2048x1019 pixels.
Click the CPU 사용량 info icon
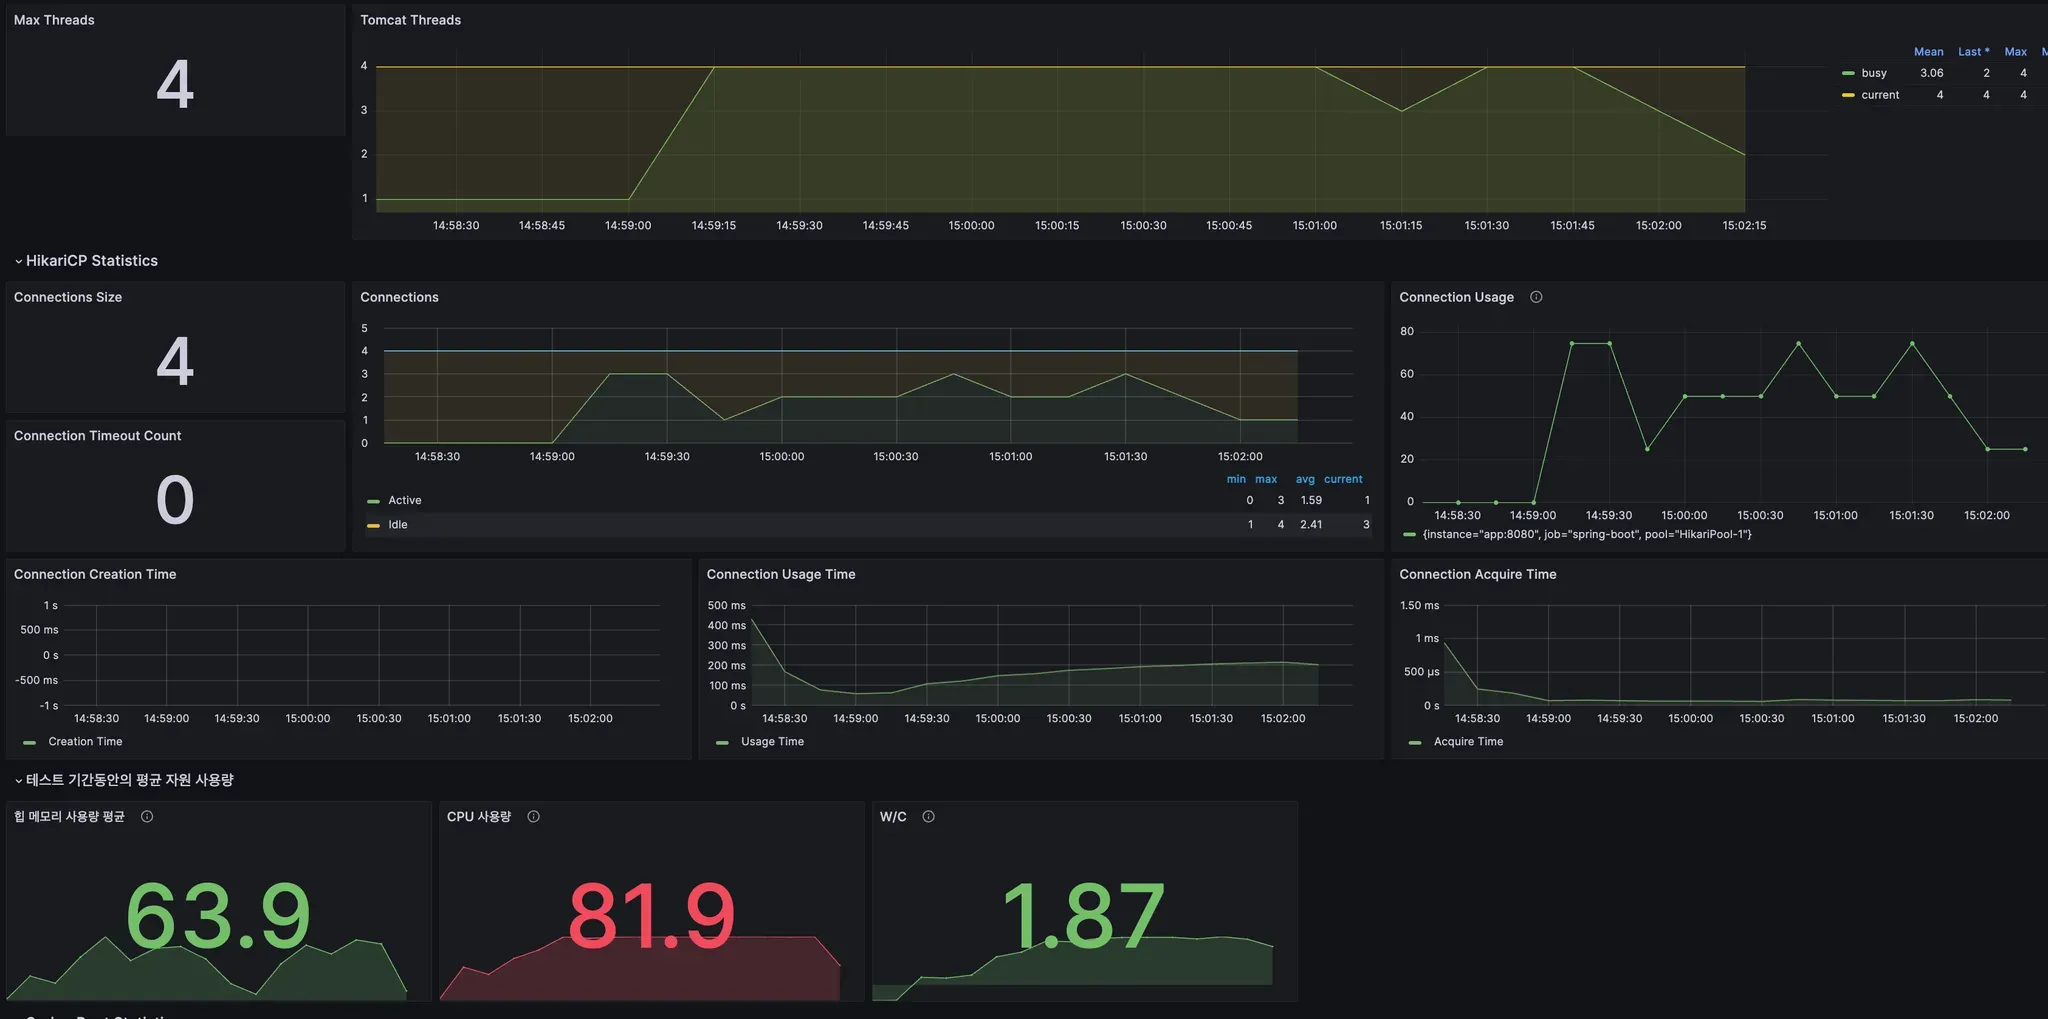533,817
